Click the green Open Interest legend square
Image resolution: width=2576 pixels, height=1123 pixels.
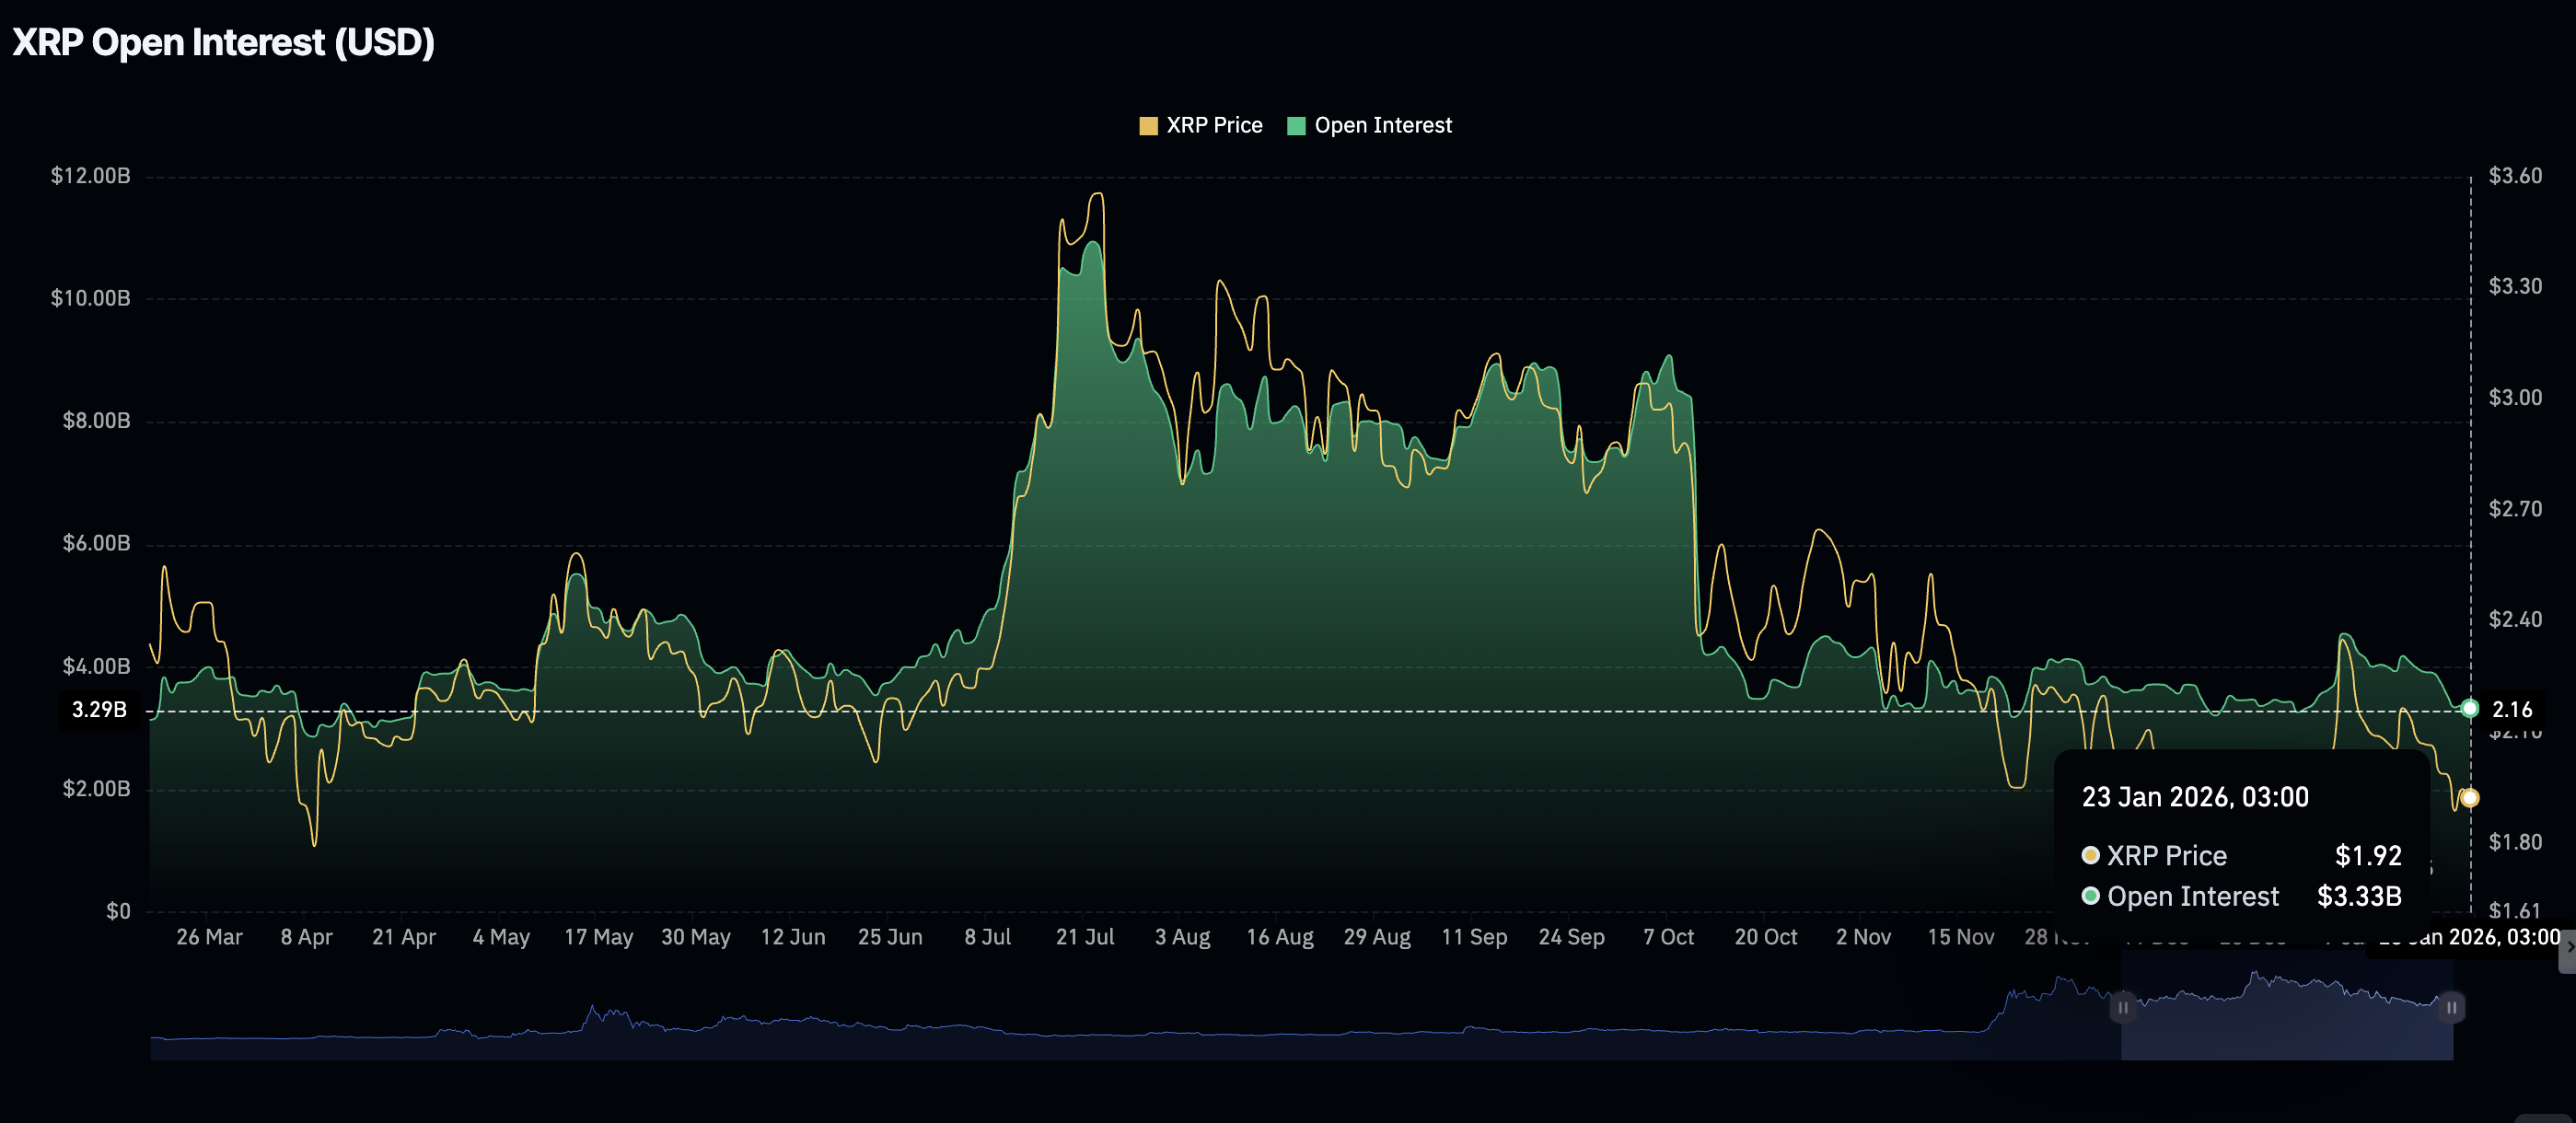click(x=1296, y=126)
